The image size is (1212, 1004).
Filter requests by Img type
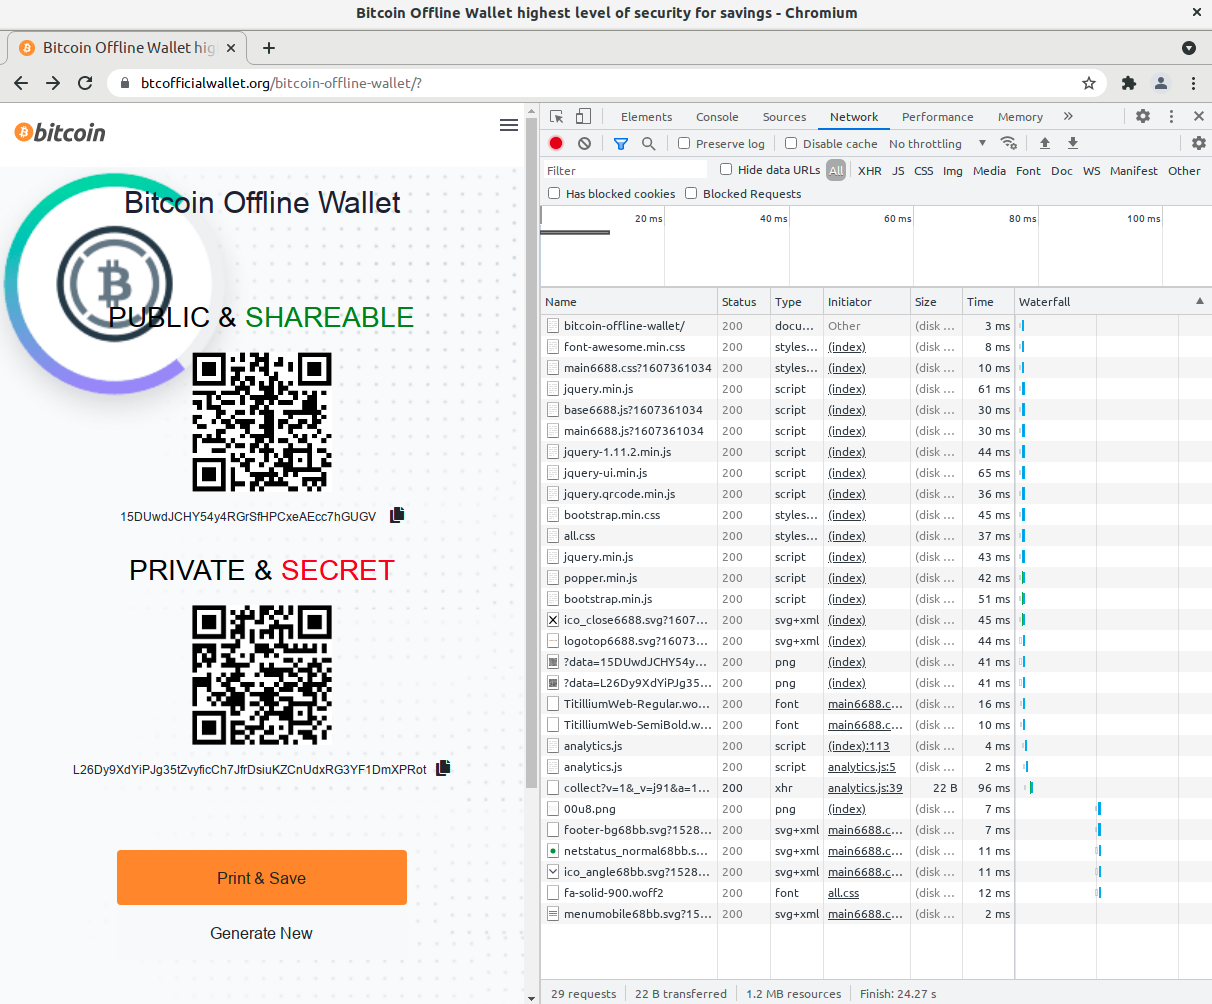pyautogui.click(x=952, y=170)
